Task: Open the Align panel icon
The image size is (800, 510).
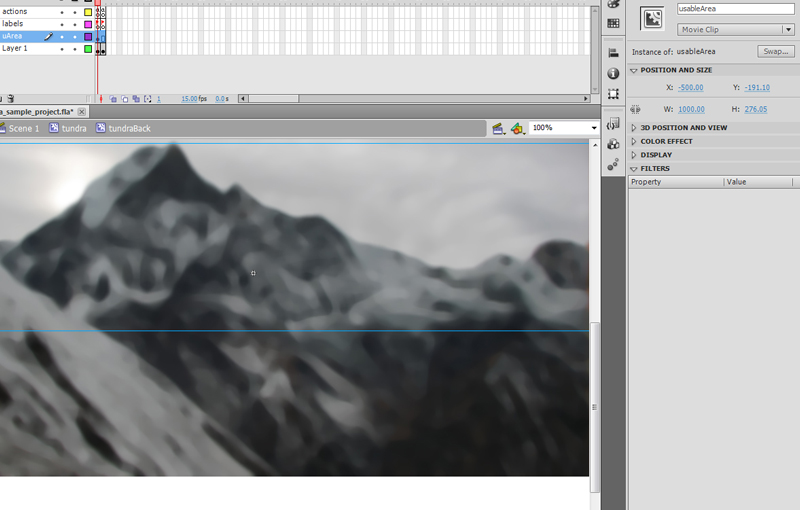Action: [x=613, y=53]
